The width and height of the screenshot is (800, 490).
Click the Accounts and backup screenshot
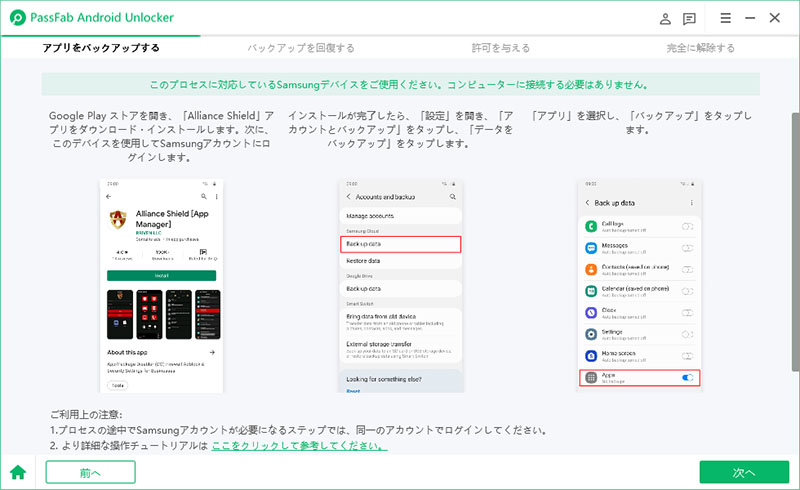click(401, 286)
